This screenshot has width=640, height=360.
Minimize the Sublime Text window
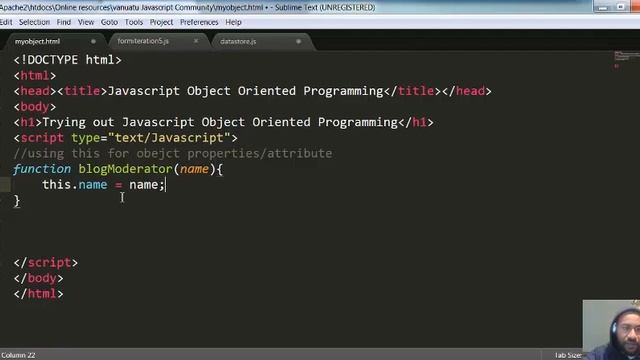[x=603, y=7]
